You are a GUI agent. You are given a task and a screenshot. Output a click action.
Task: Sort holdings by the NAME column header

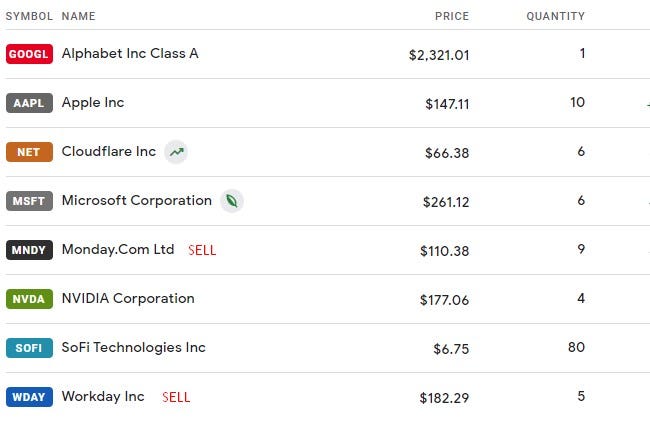pyautogui.click(x=79, y=16)
